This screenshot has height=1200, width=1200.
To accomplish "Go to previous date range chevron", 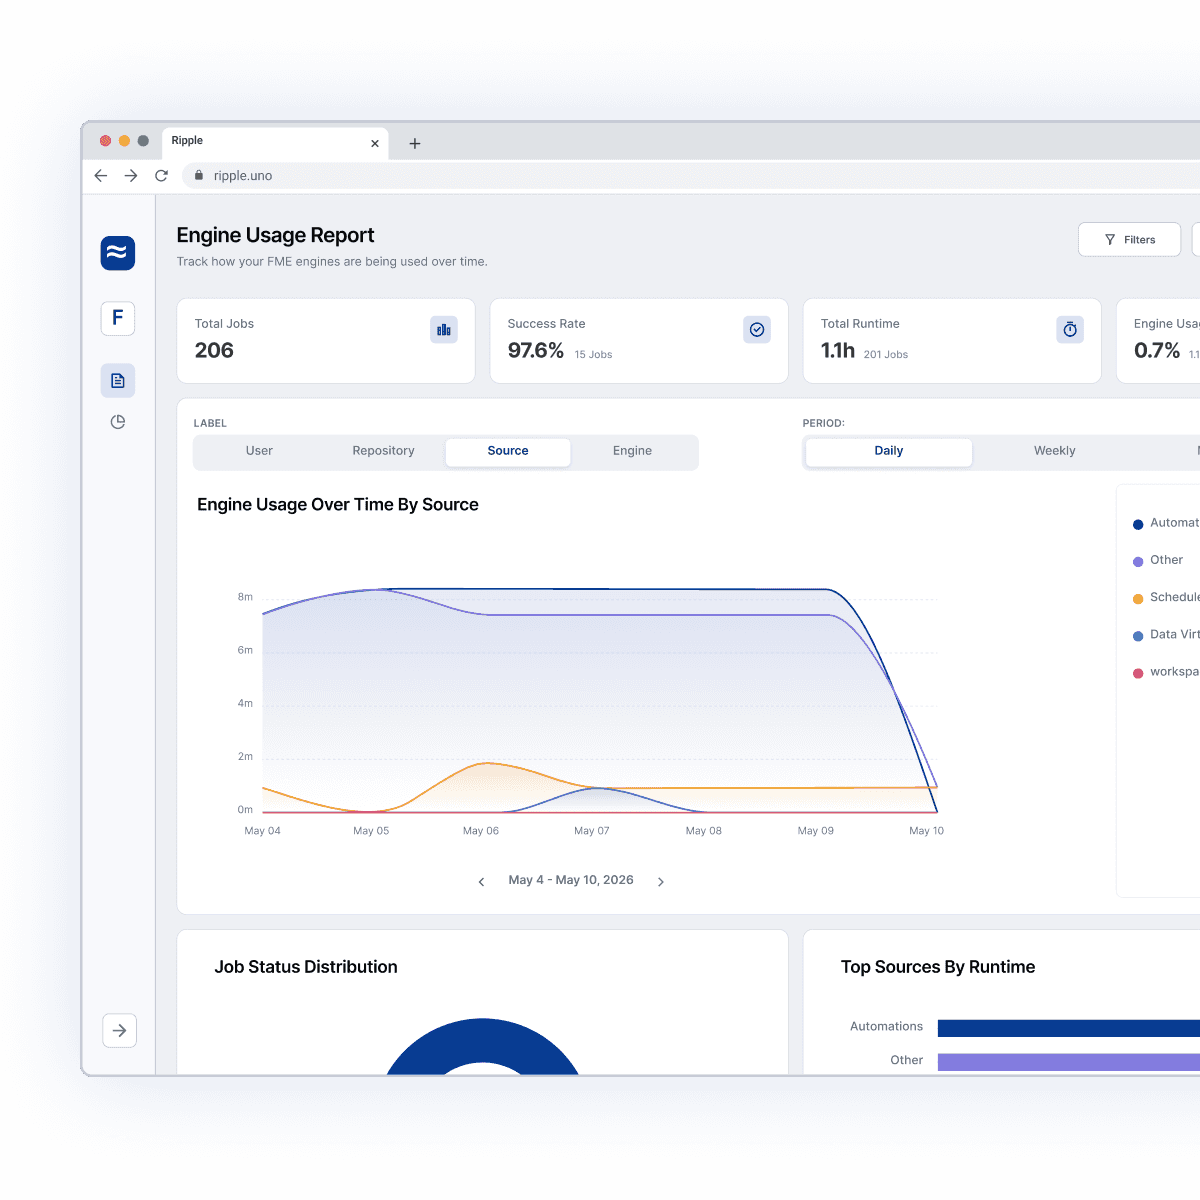I will click(x=481, y=881).
